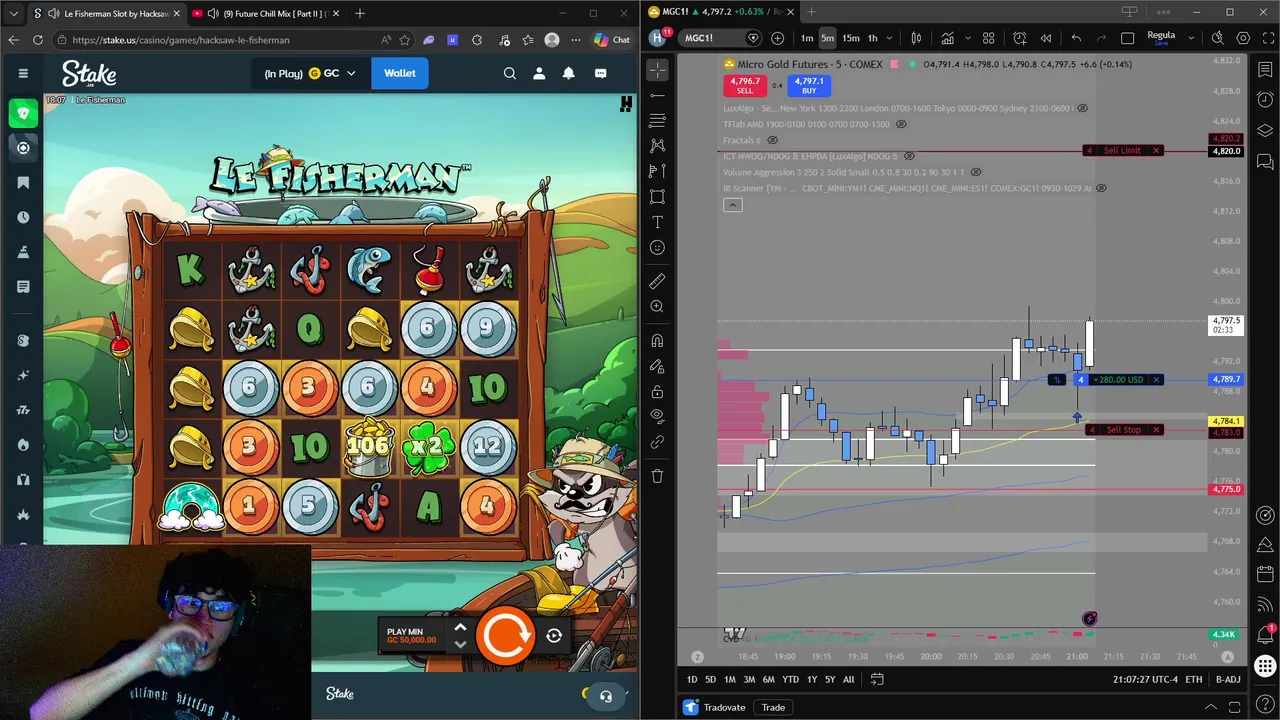
Task: Open the white grid apps button
Action: [x=1265, y=666]
